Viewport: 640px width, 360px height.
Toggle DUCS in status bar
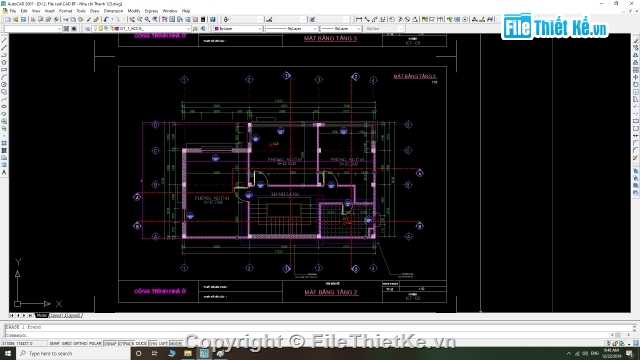tap(141, 344)
